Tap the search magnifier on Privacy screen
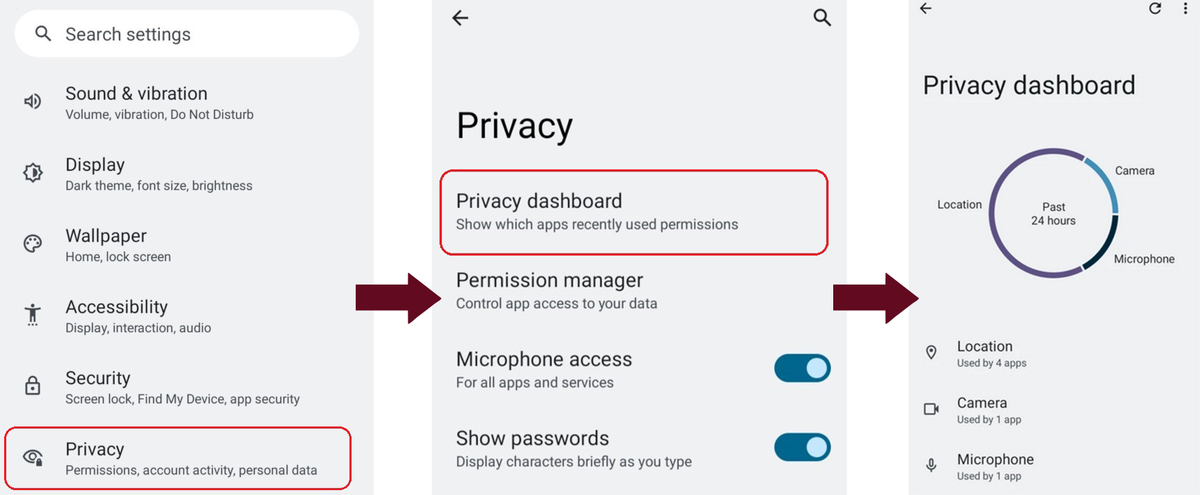 point(822,18)
